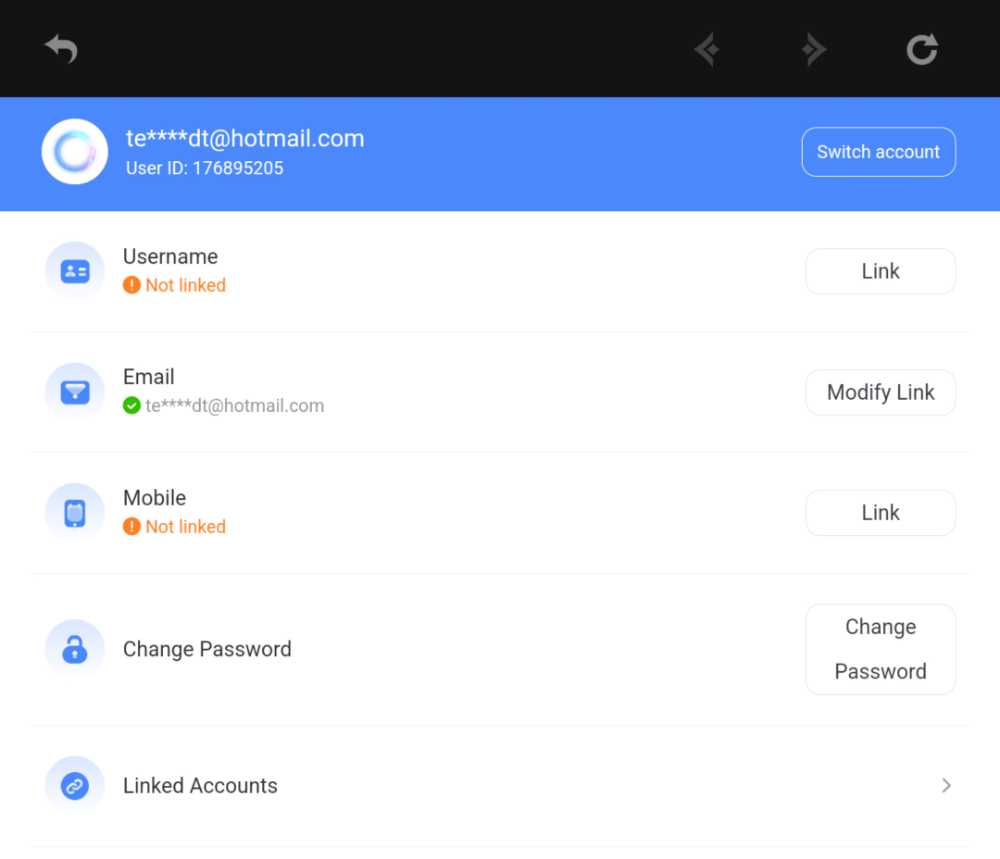The width and height of the screenshot is (1000, 859).
Task: Click the User ID: 176895205 text
Action: point(204,168)
